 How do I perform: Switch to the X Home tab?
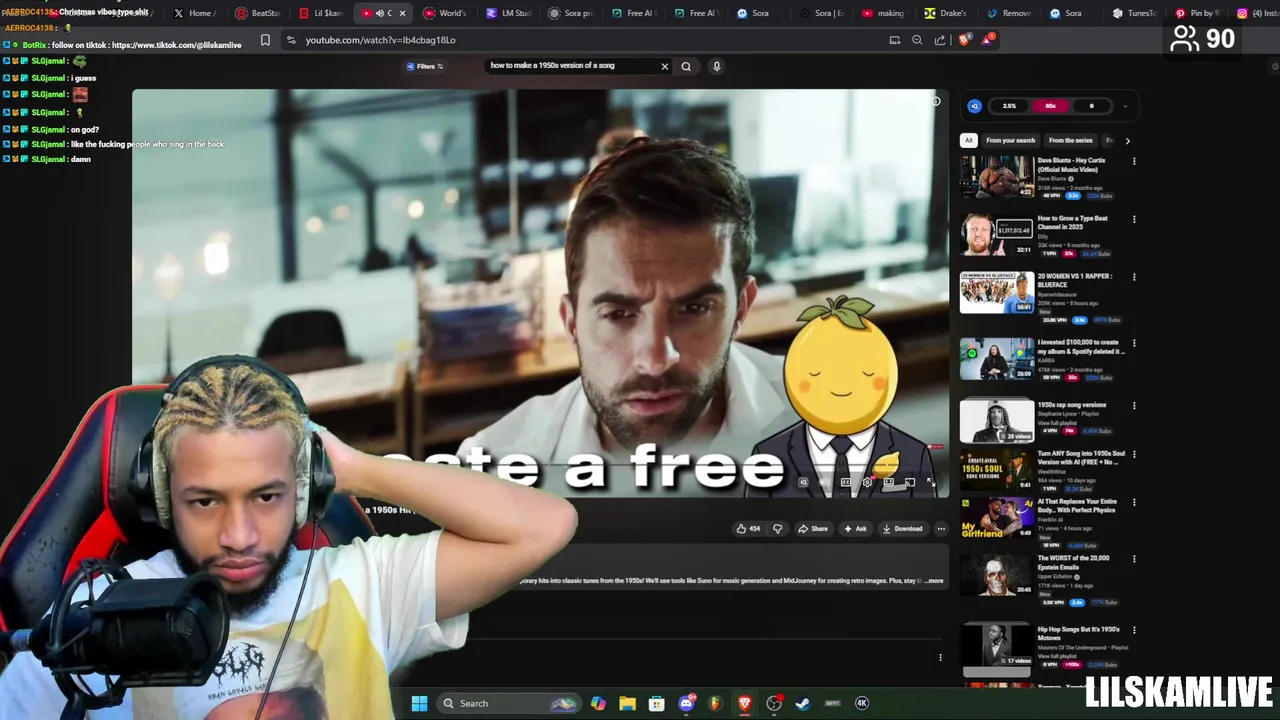click(193, 13)
